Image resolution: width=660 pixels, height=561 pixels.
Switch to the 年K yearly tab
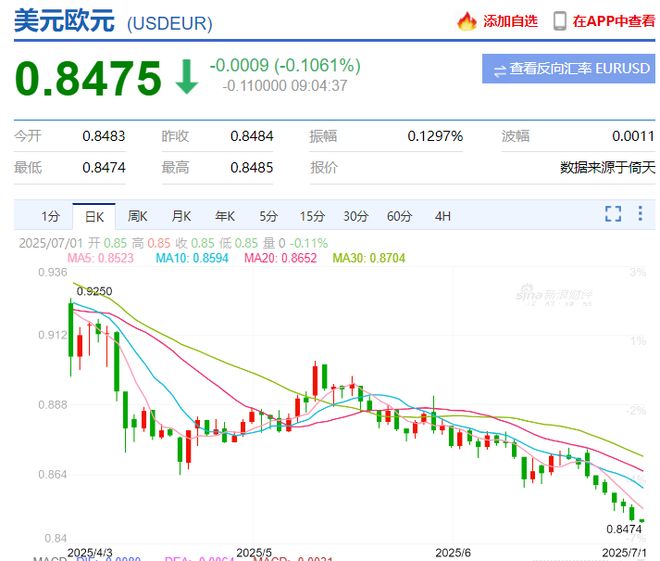click(225, 216)
